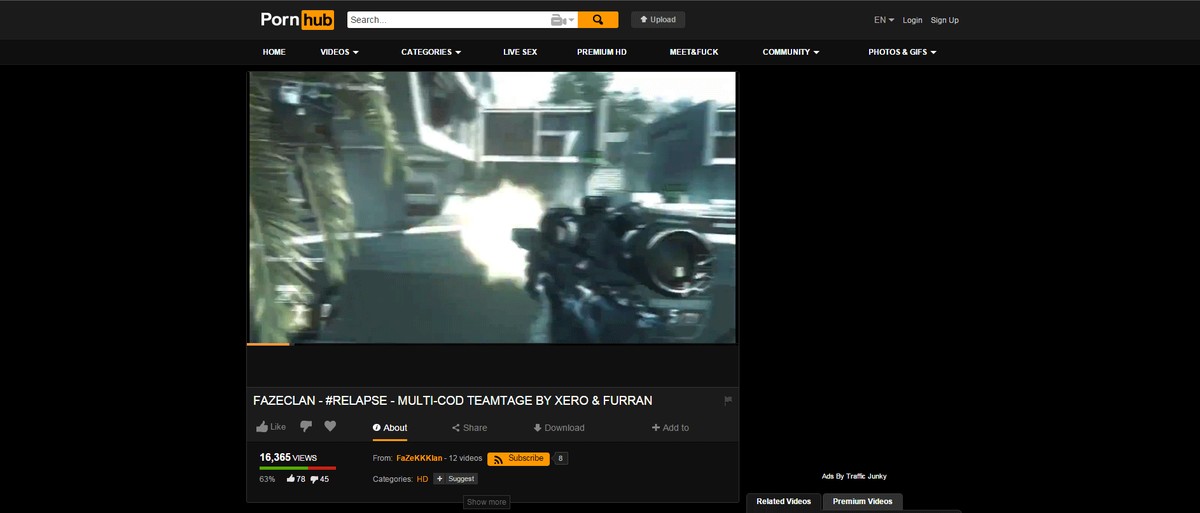Expand the PHOTOS & GIFS nav menu
Image resolution: width=1200 pixels, height=513 pixels.
[x=902, y=52]
